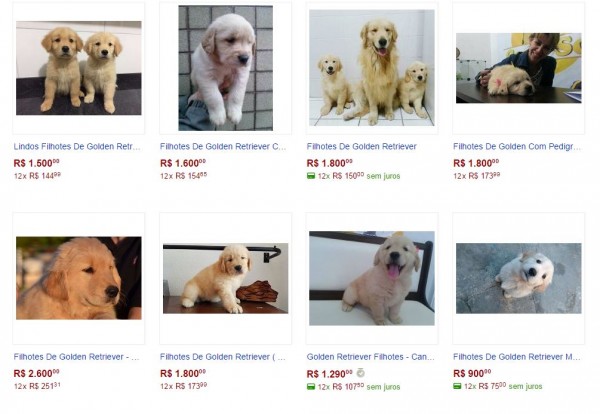Screen dimensions: 600x414
Task: Open 'Lindos Filhotes De Golden Retr...' listing
Action: pyautogui.click(x=77, y=147)
